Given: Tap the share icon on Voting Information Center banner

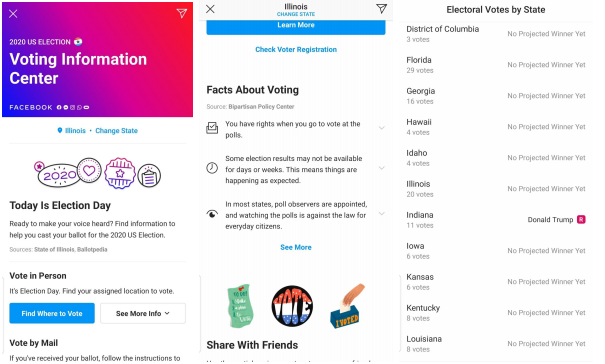Looking at the screenshot, I should (182, 13).
